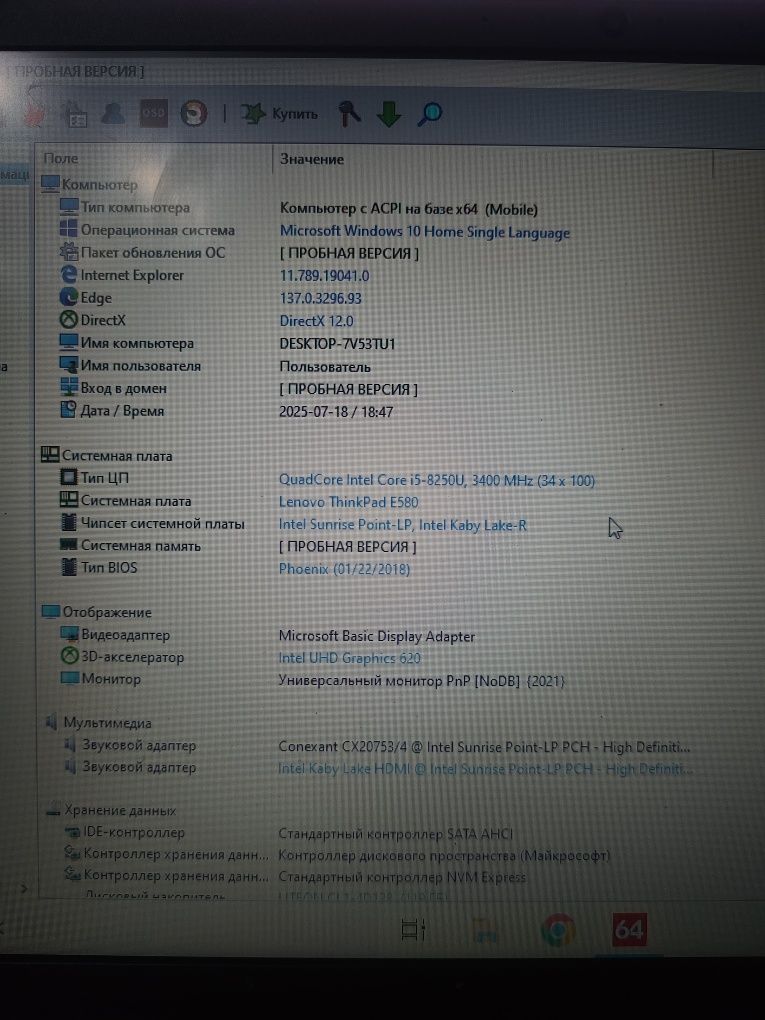Open the Edge version 137.0.3296.93 link
Image resolution: width=765 pixels, height=1020 pixels.
pos(320,299)
